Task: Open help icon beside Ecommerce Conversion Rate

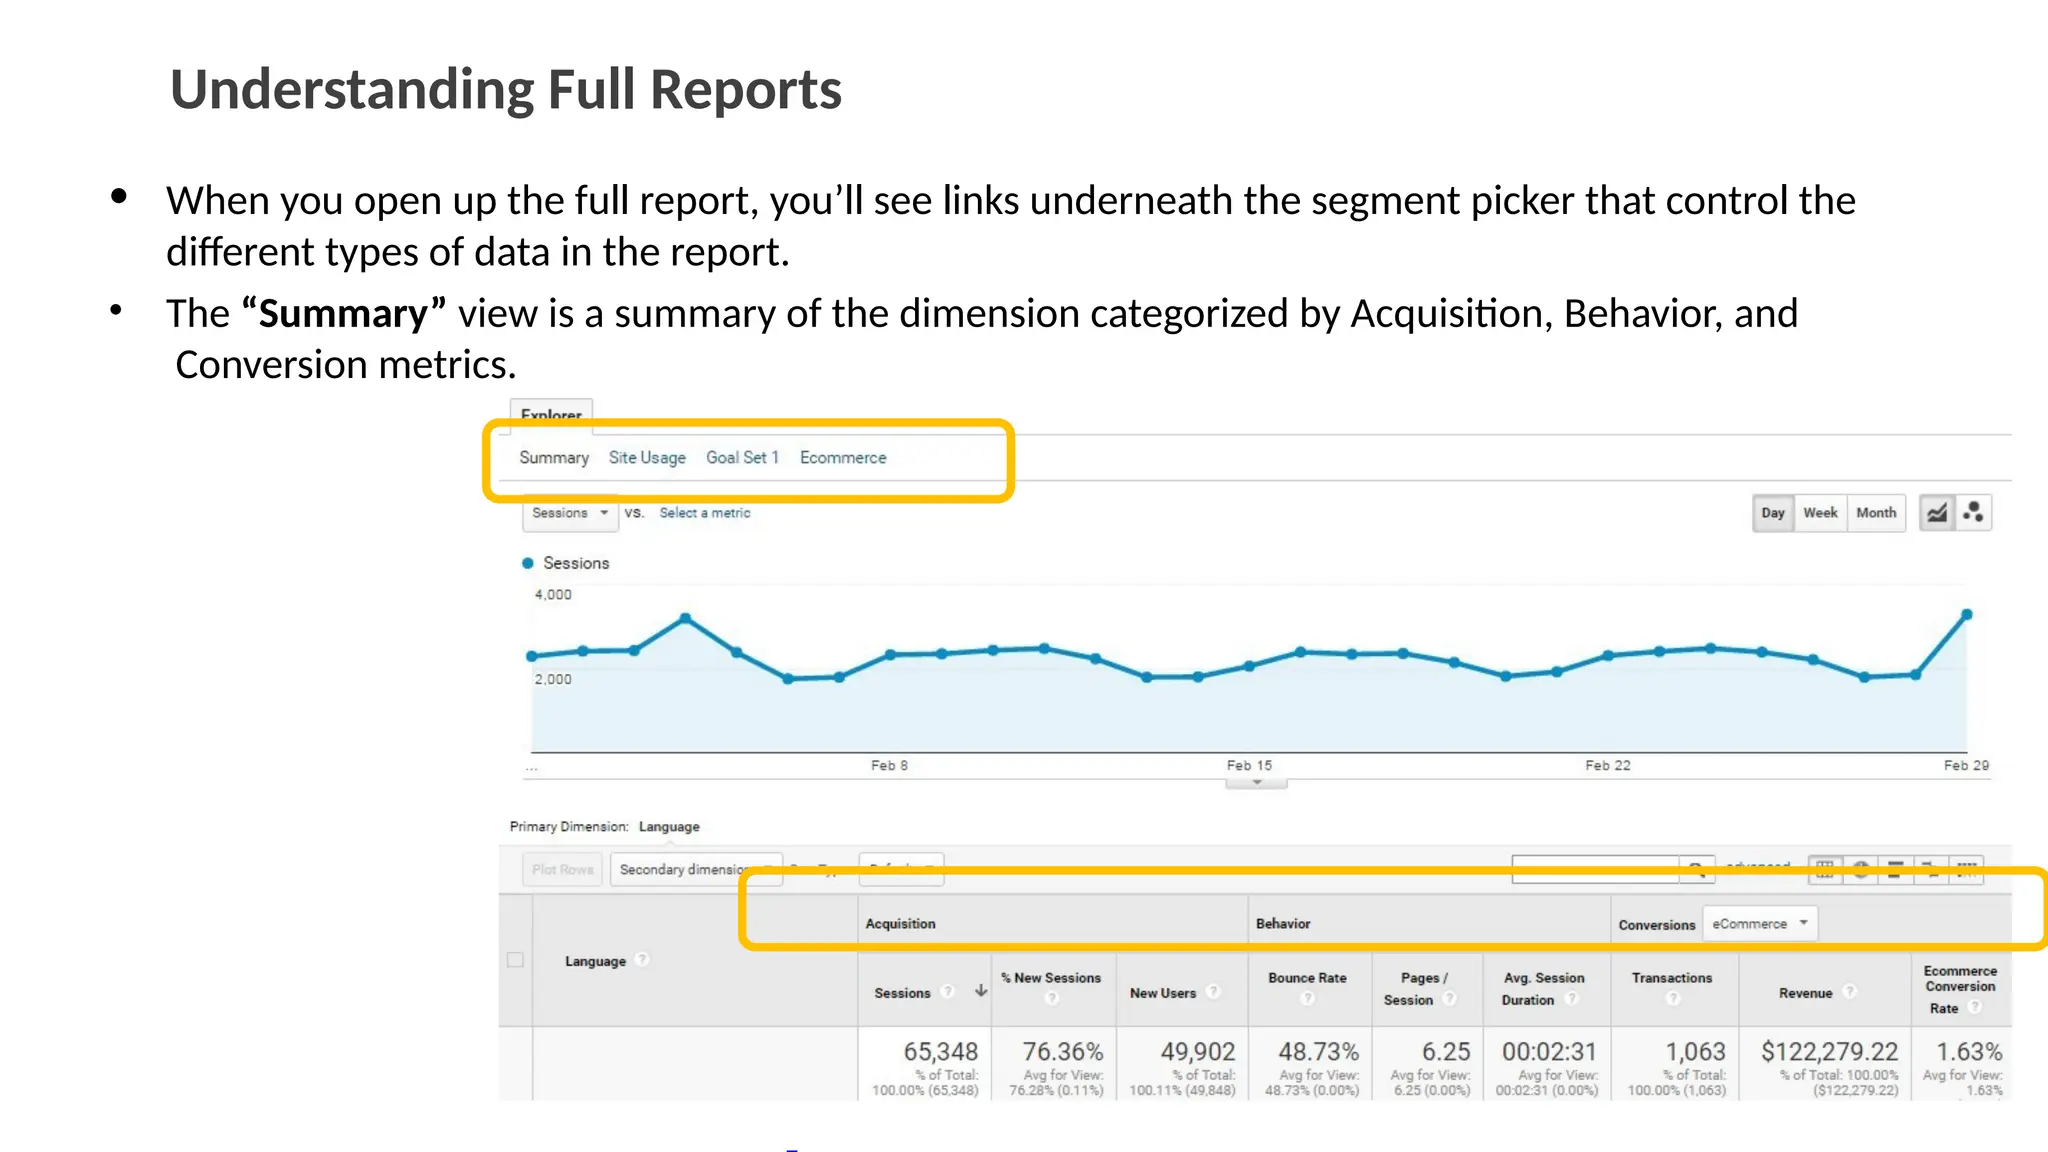Action: (1974, 1007)
